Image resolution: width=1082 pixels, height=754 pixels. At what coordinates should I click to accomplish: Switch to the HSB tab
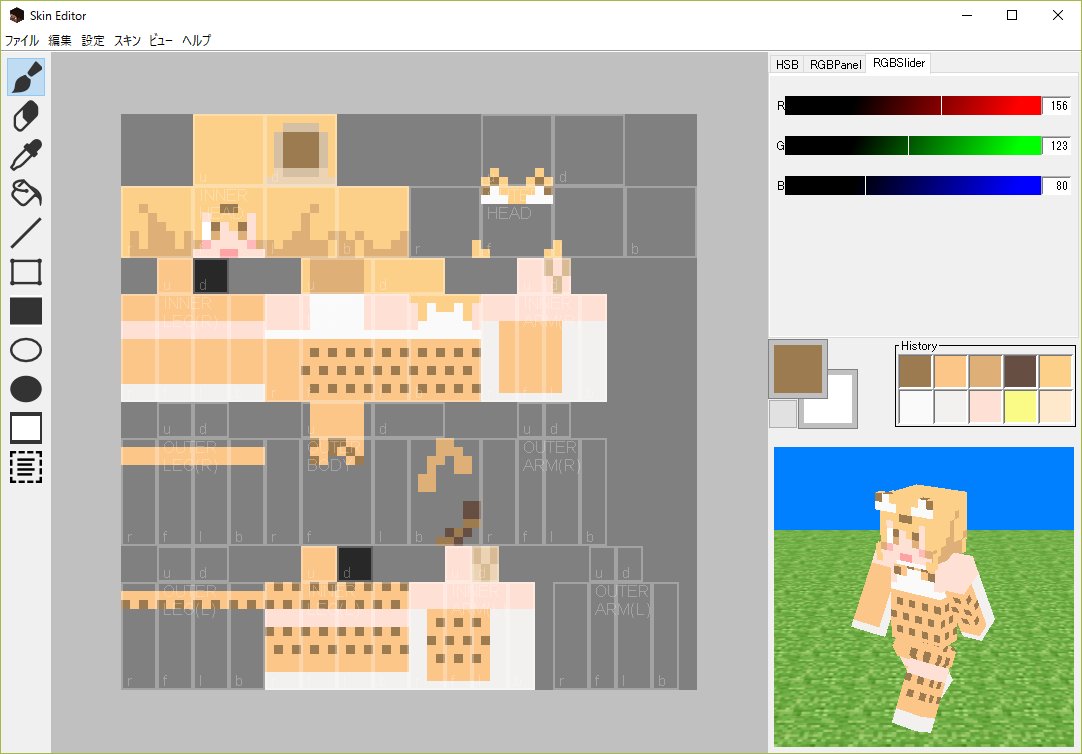787,63
